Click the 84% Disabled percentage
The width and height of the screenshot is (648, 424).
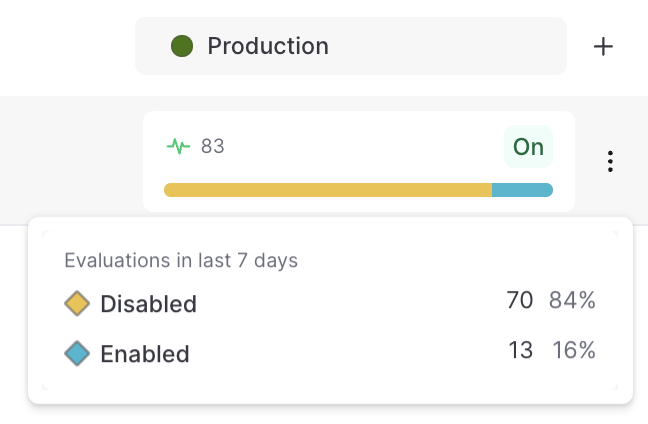click(572, 300)
